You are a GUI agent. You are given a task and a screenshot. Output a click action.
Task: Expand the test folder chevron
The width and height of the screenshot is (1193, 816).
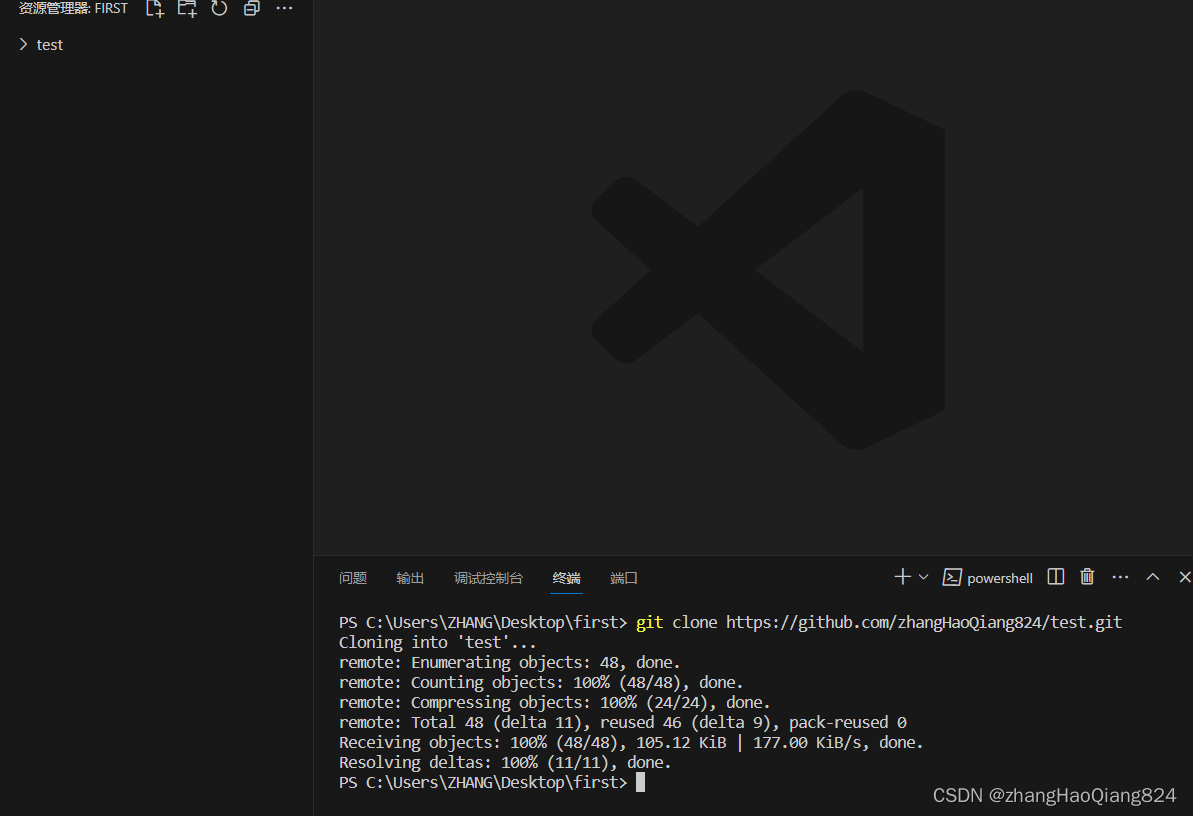[x=24, y=45]
